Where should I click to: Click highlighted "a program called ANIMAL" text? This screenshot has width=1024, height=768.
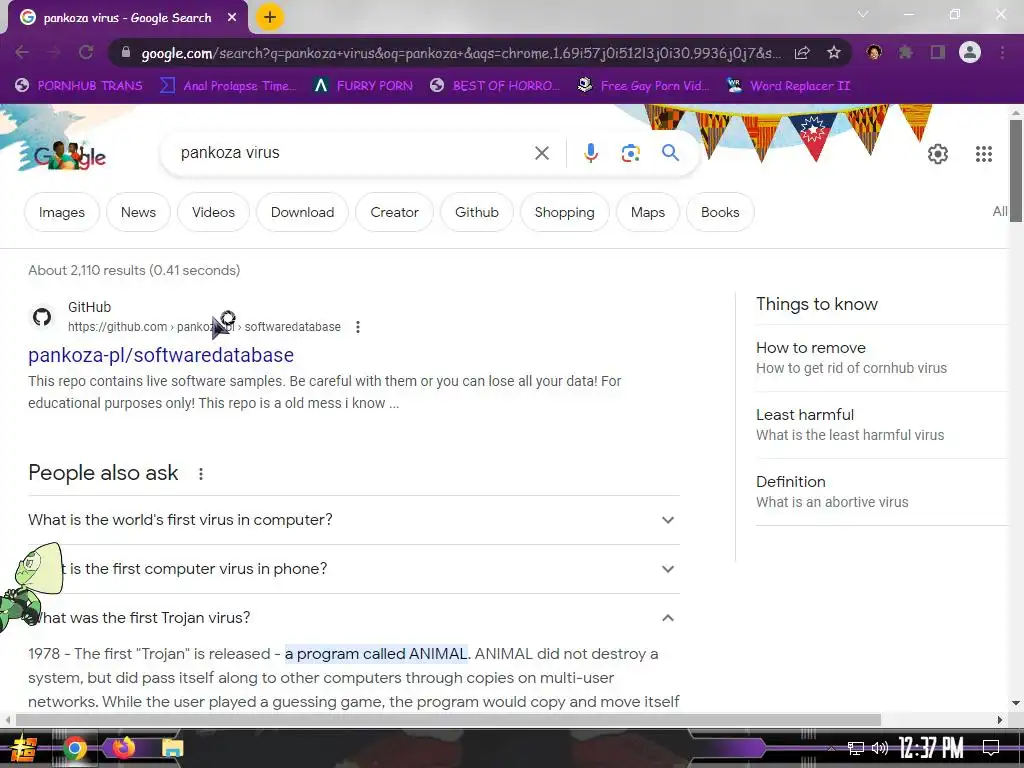point(376,654)
